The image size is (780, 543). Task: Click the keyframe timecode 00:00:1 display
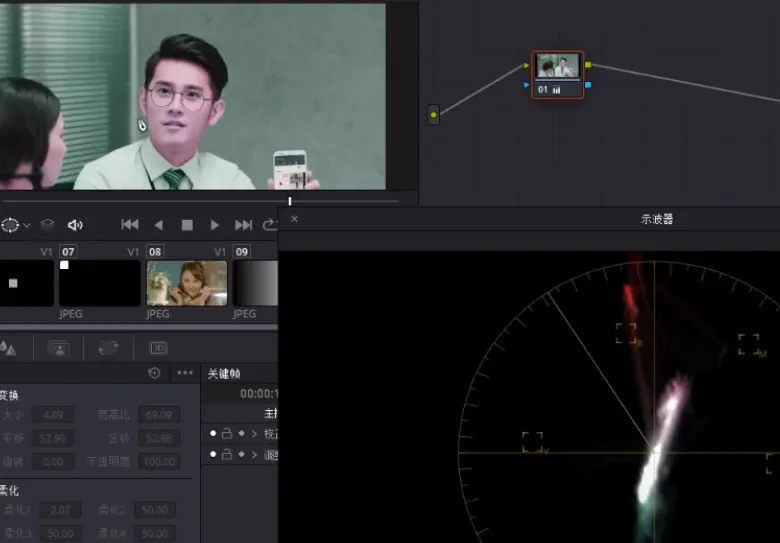[259, 394]
